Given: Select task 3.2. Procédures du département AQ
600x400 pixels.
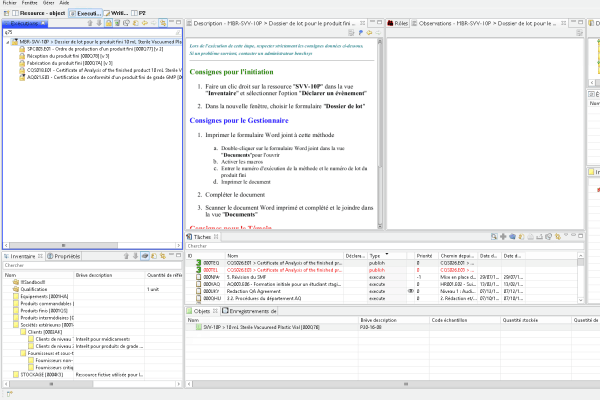Looking at the screenshot, I should (264, 299).
